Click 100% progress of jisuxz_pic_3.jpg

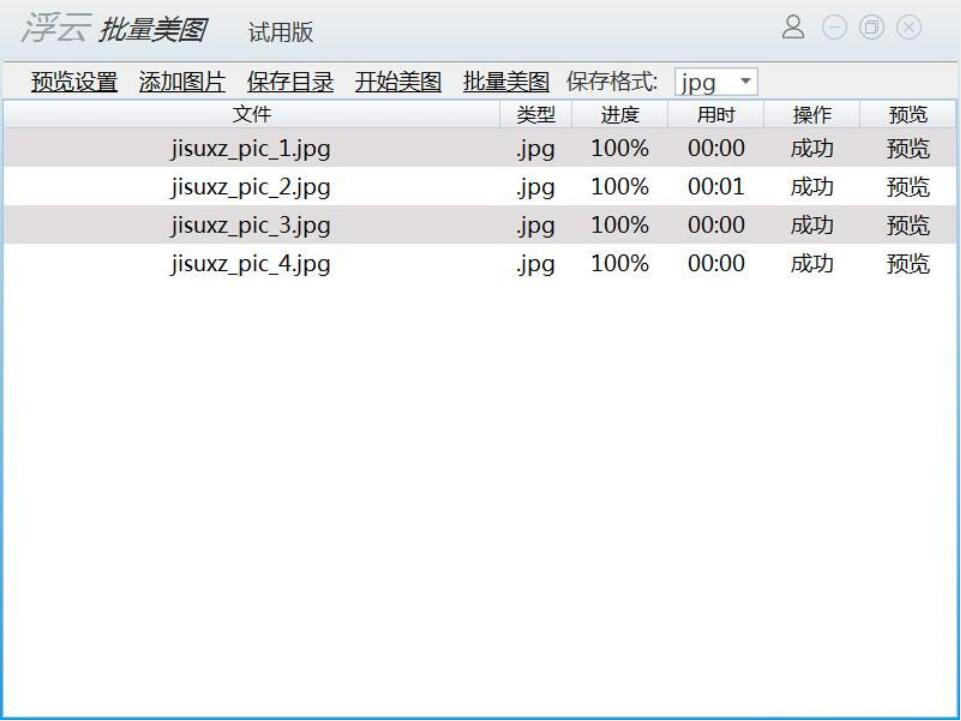click(620, 226)
